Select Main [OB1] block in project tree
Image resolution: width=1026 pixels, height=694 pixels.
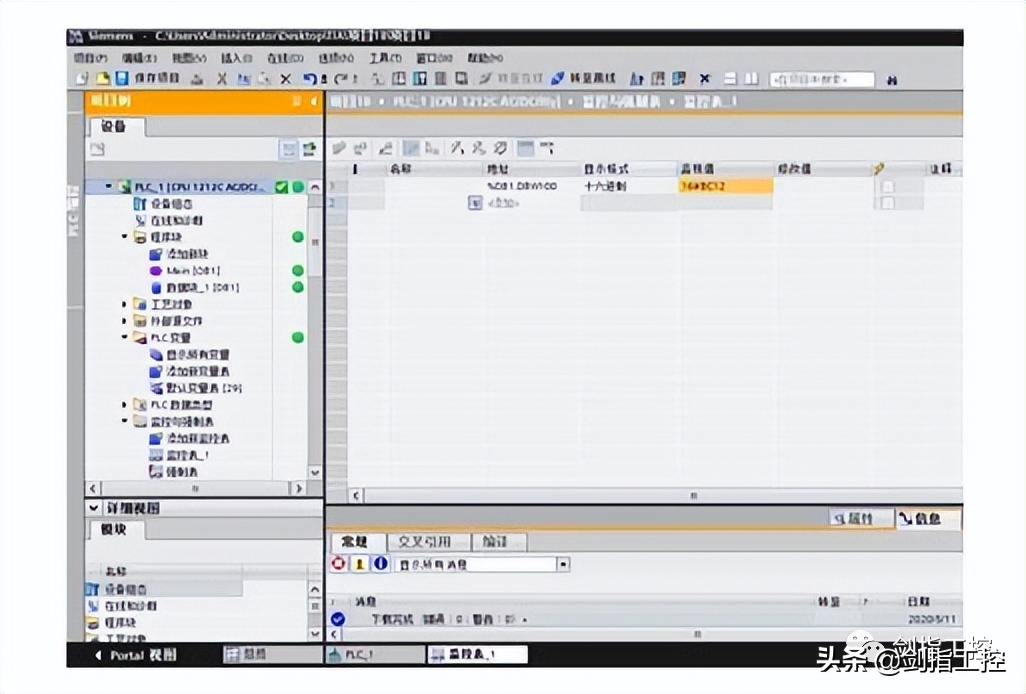(192, 270)
